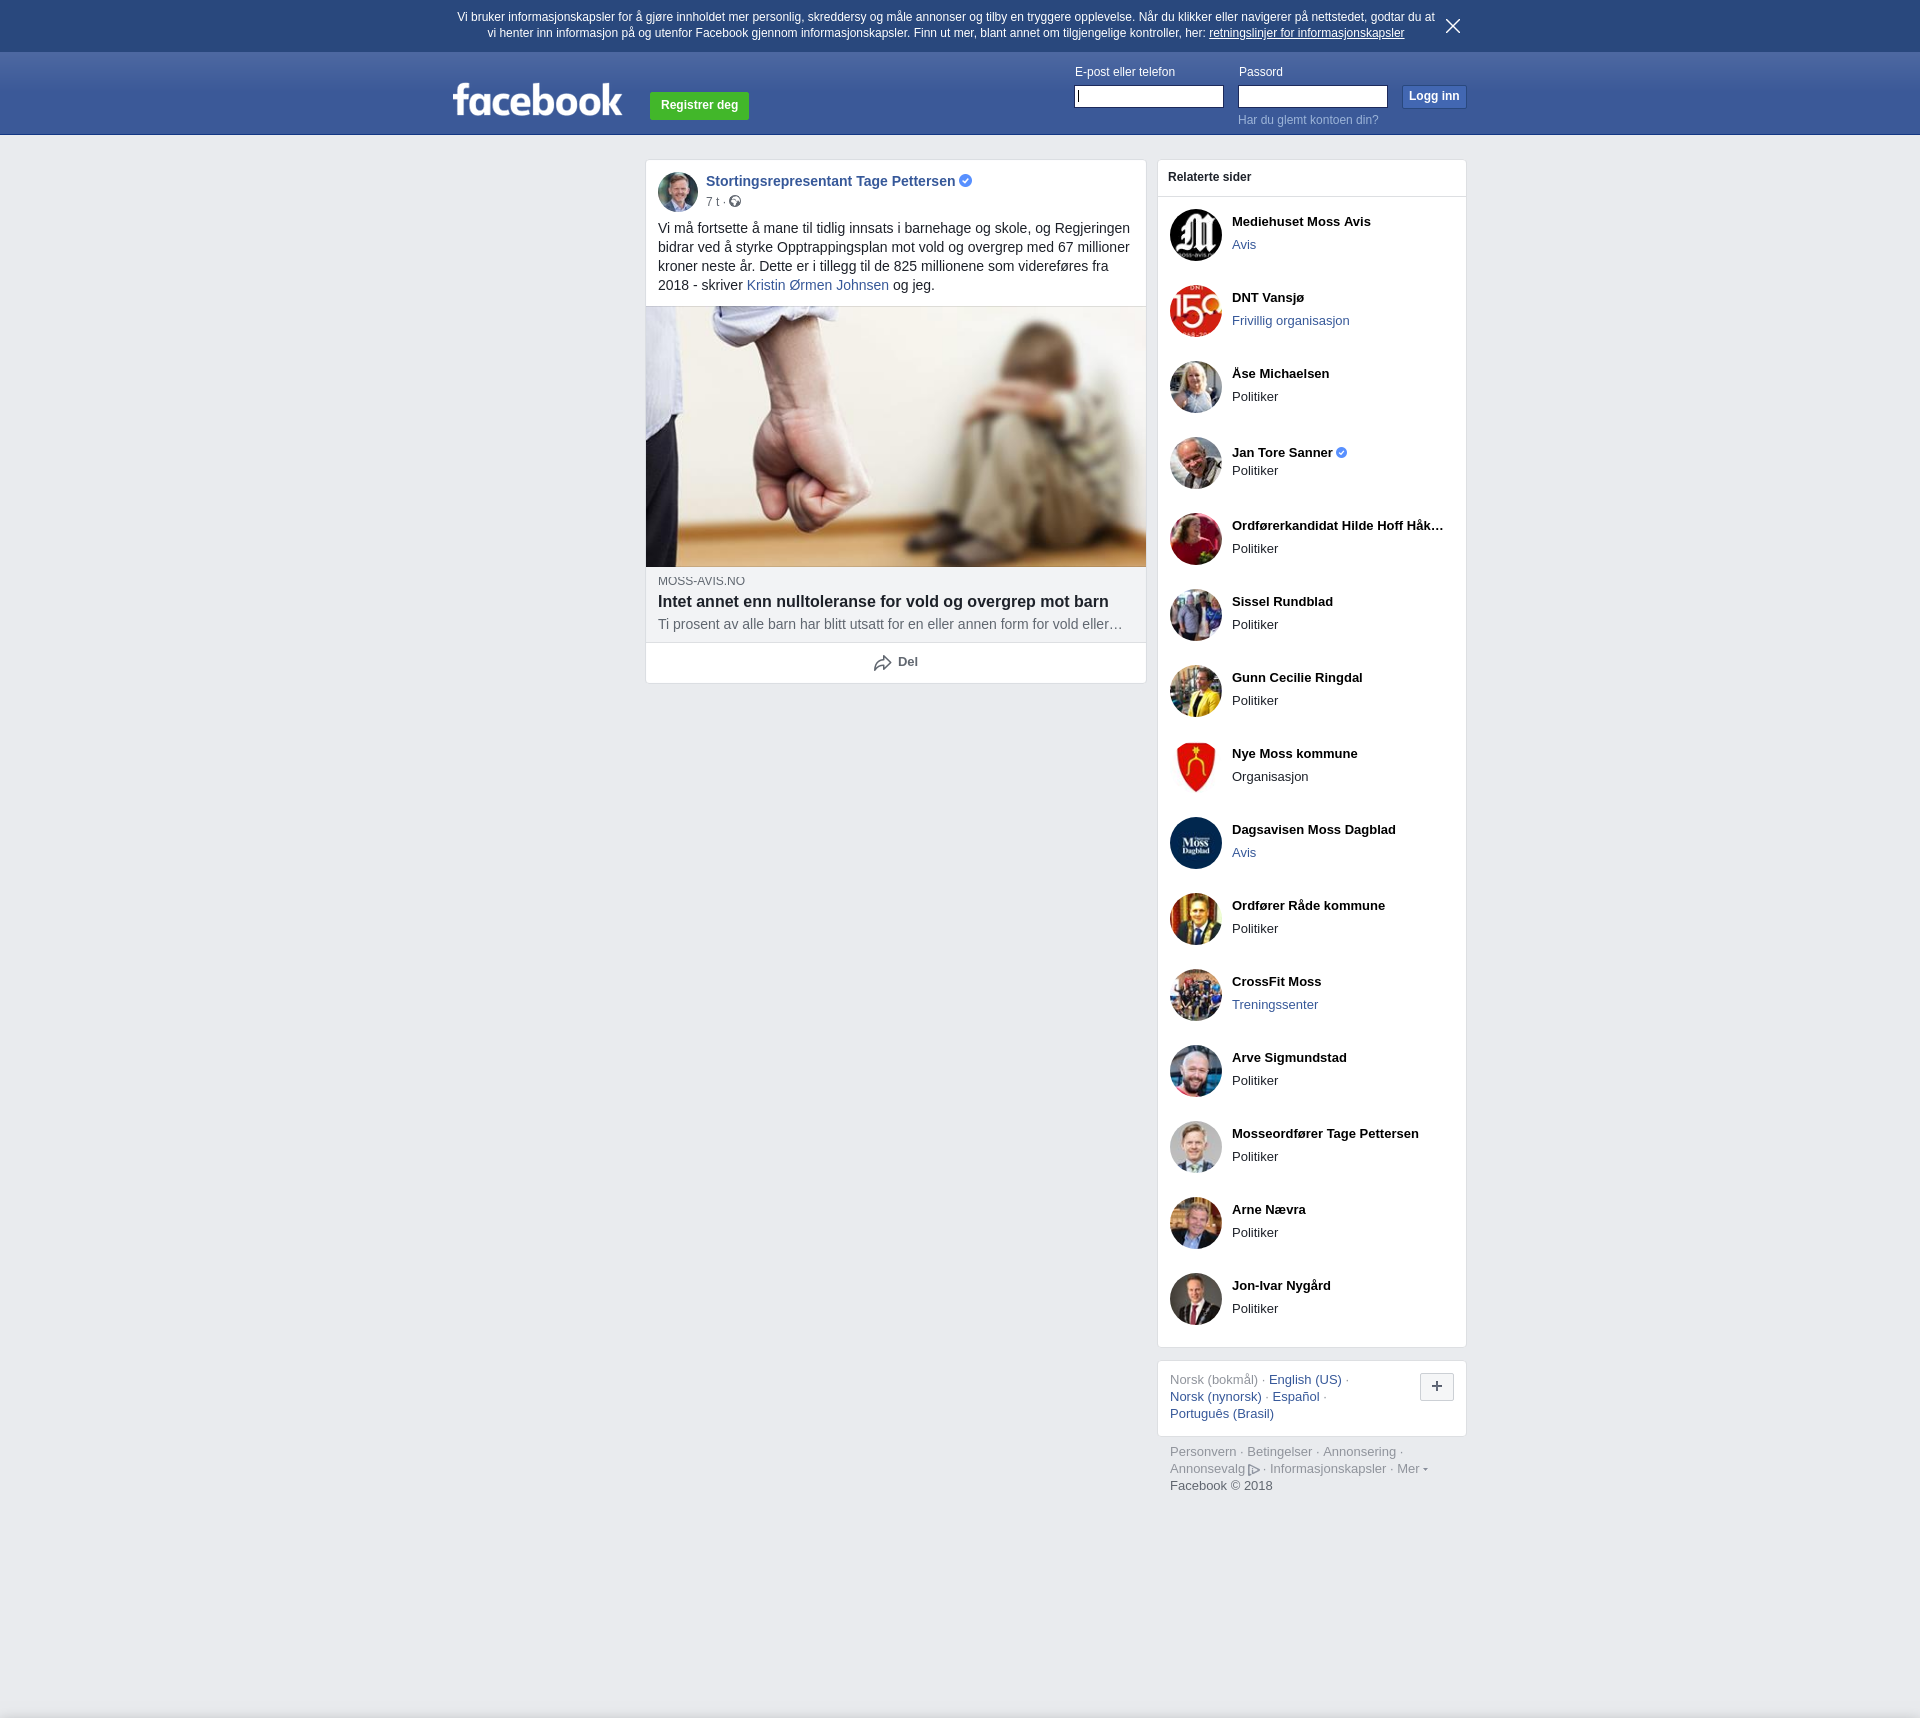Viewport: 1920px width, 1718px height.
Task: Open Ordførerkandidat Hilde Hoff Håk… page name
Action: point(1337,526)
